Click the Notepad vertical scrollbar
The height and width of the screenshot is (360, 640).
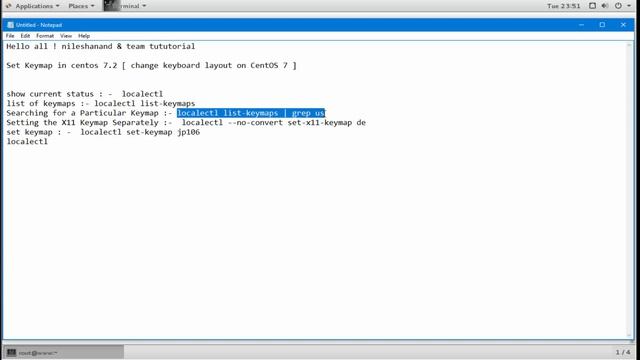coord(630,190)
